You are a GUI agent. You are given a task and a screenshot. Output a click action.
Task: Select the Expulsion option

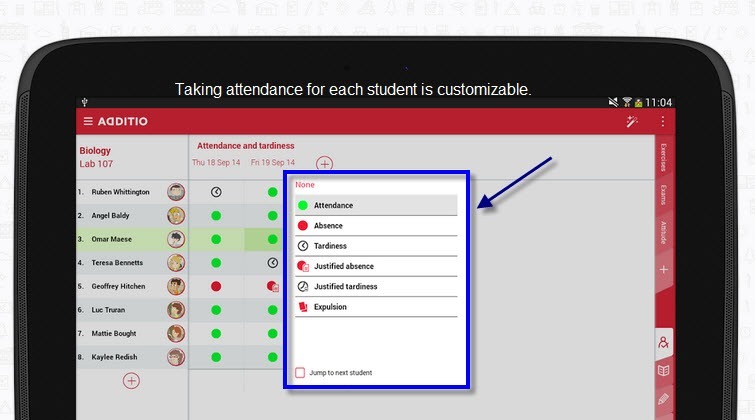376,306
